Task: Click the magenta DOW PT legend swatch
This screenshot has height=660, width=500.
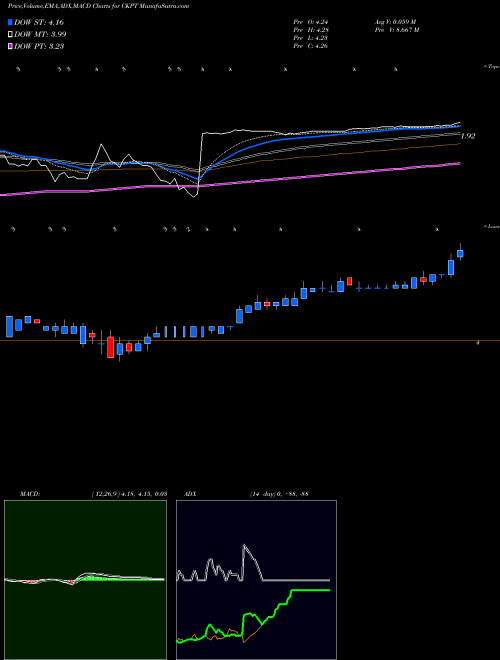Action: coord(10,46)
